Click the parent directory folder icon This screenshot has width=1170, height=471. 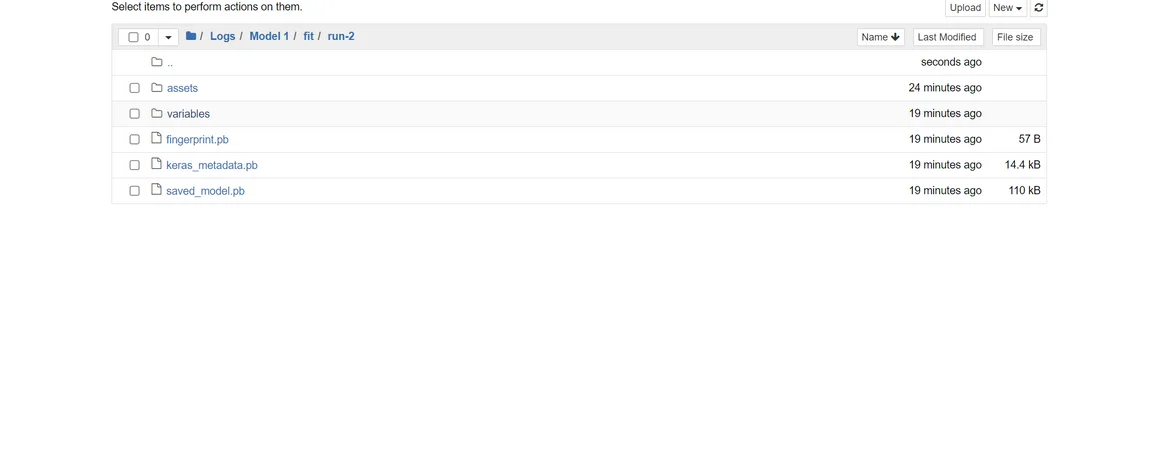pos(157,62)
